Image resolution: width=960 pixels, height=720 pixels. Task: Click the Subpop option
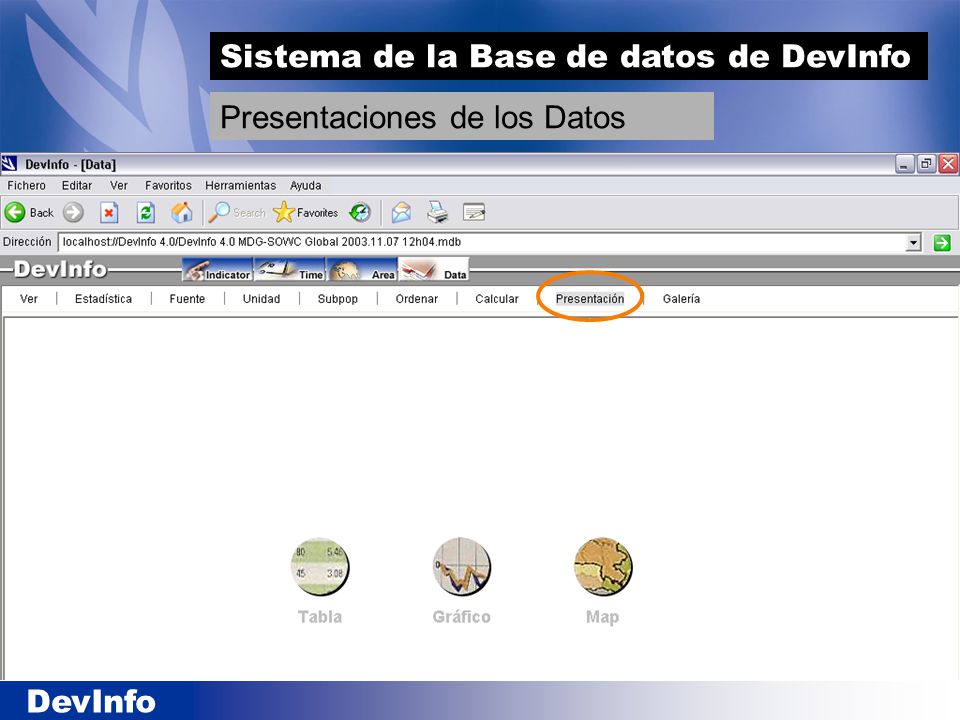(x=338, y=299)
